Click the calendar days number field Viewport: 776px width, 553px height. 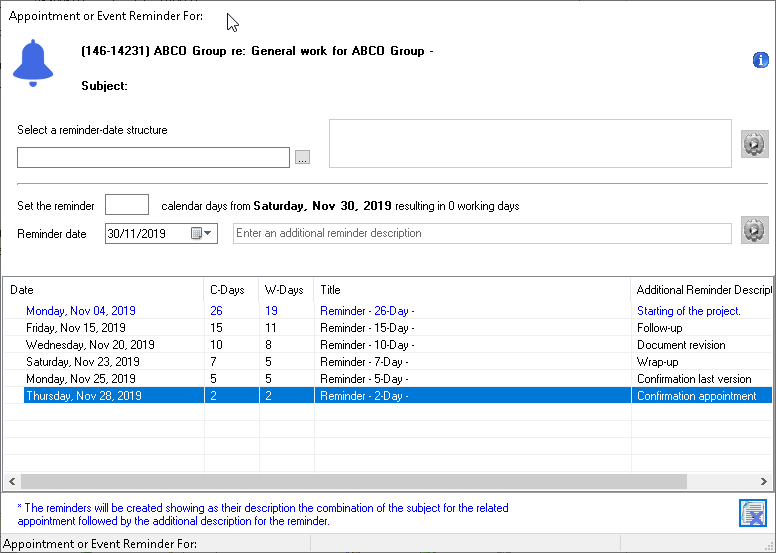coord(127,204)
